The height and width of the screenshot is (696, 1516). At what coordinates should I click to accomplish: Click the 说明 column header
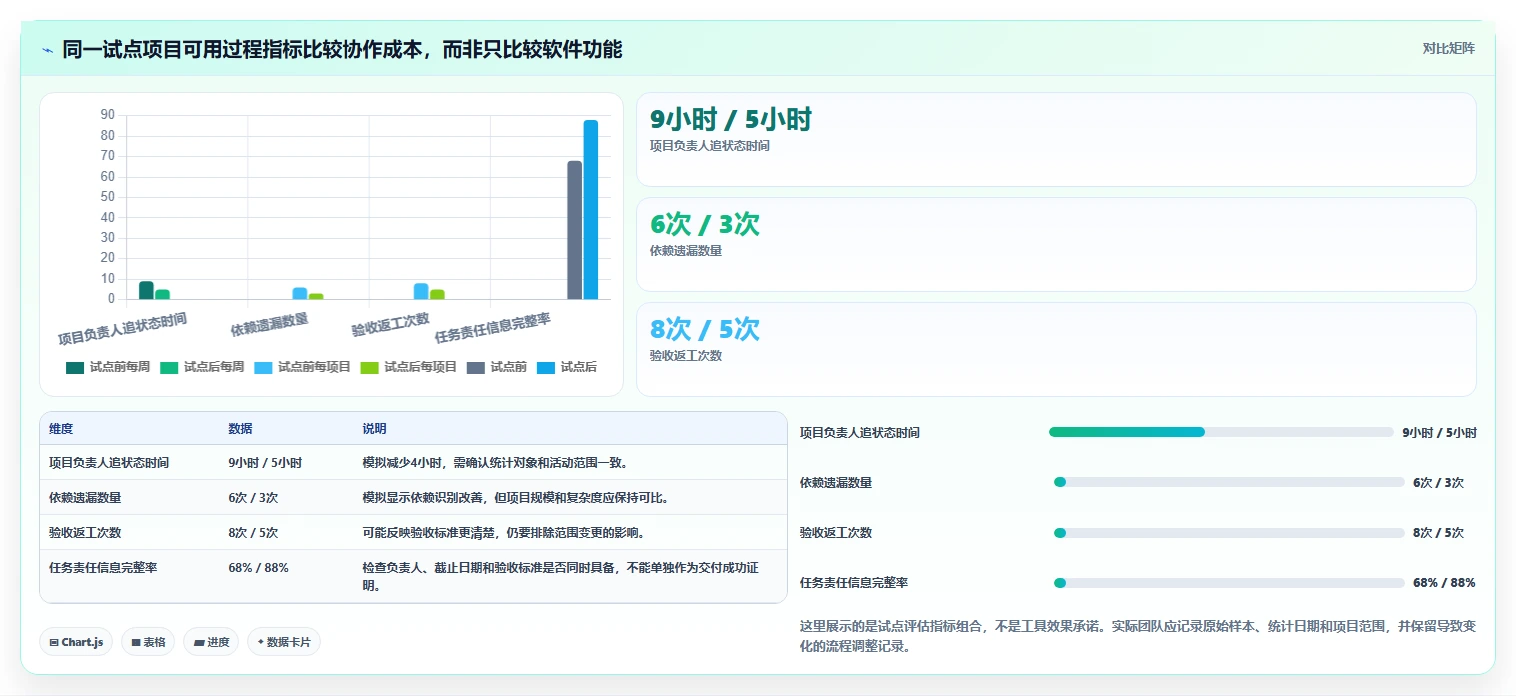click(374, 428)
